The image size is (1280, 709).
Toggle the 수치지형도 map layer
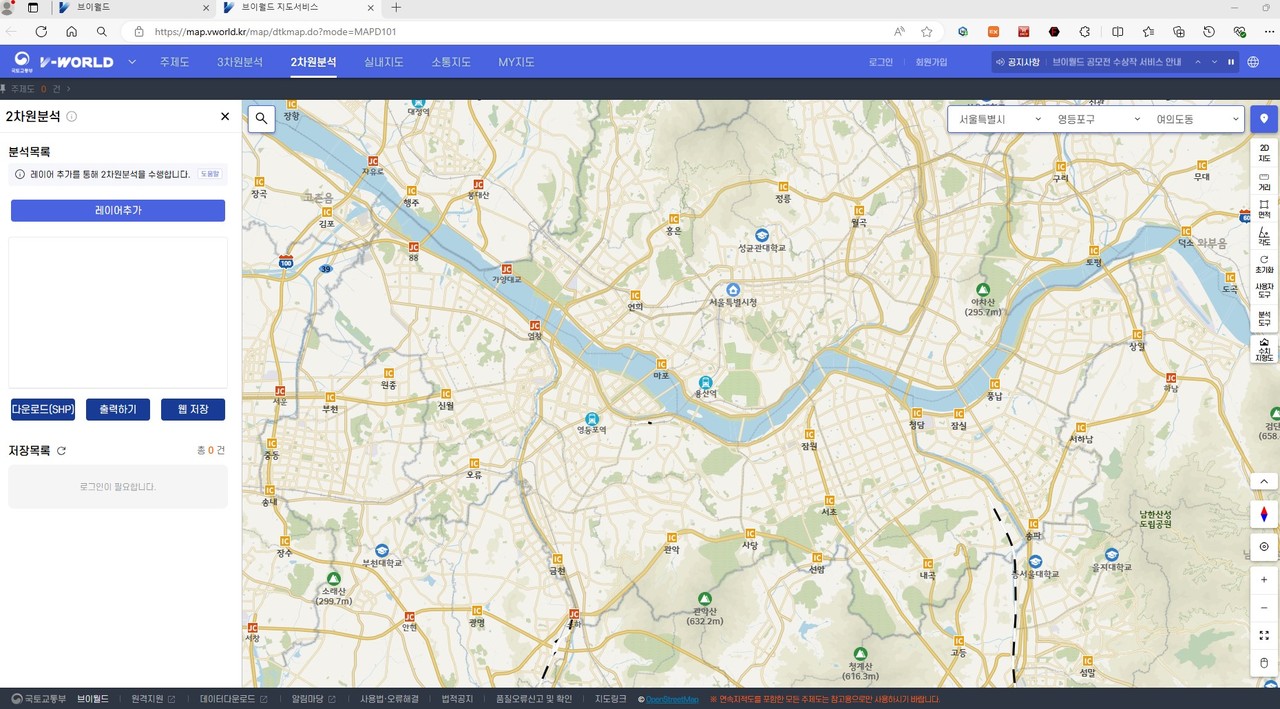(x=1264, y=348)
